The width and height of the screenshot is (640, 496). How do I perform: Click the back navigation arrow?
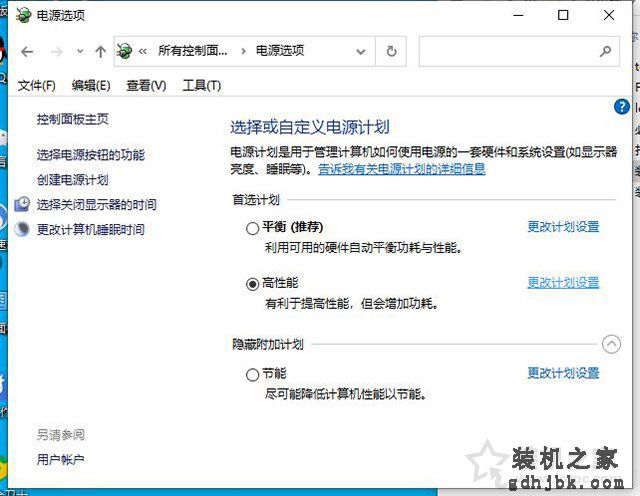pyautogui.click(x=27, y=52)
